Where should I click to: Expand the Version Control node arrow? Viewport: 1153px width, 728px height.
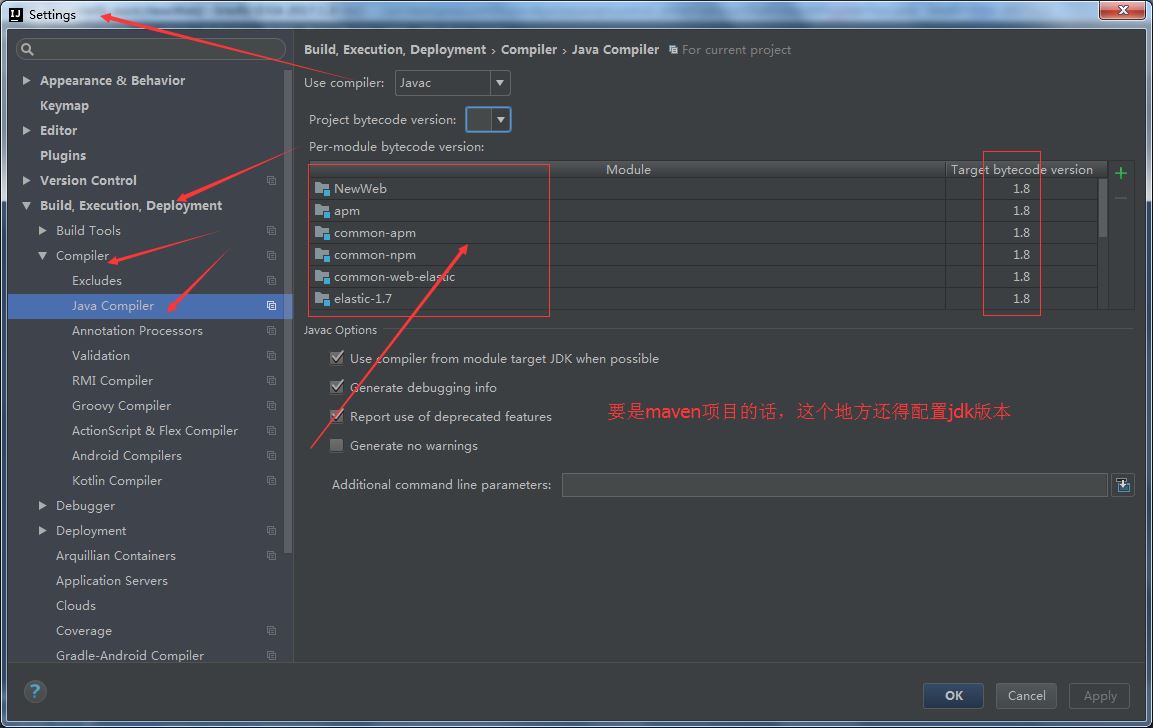coord(26,180)
